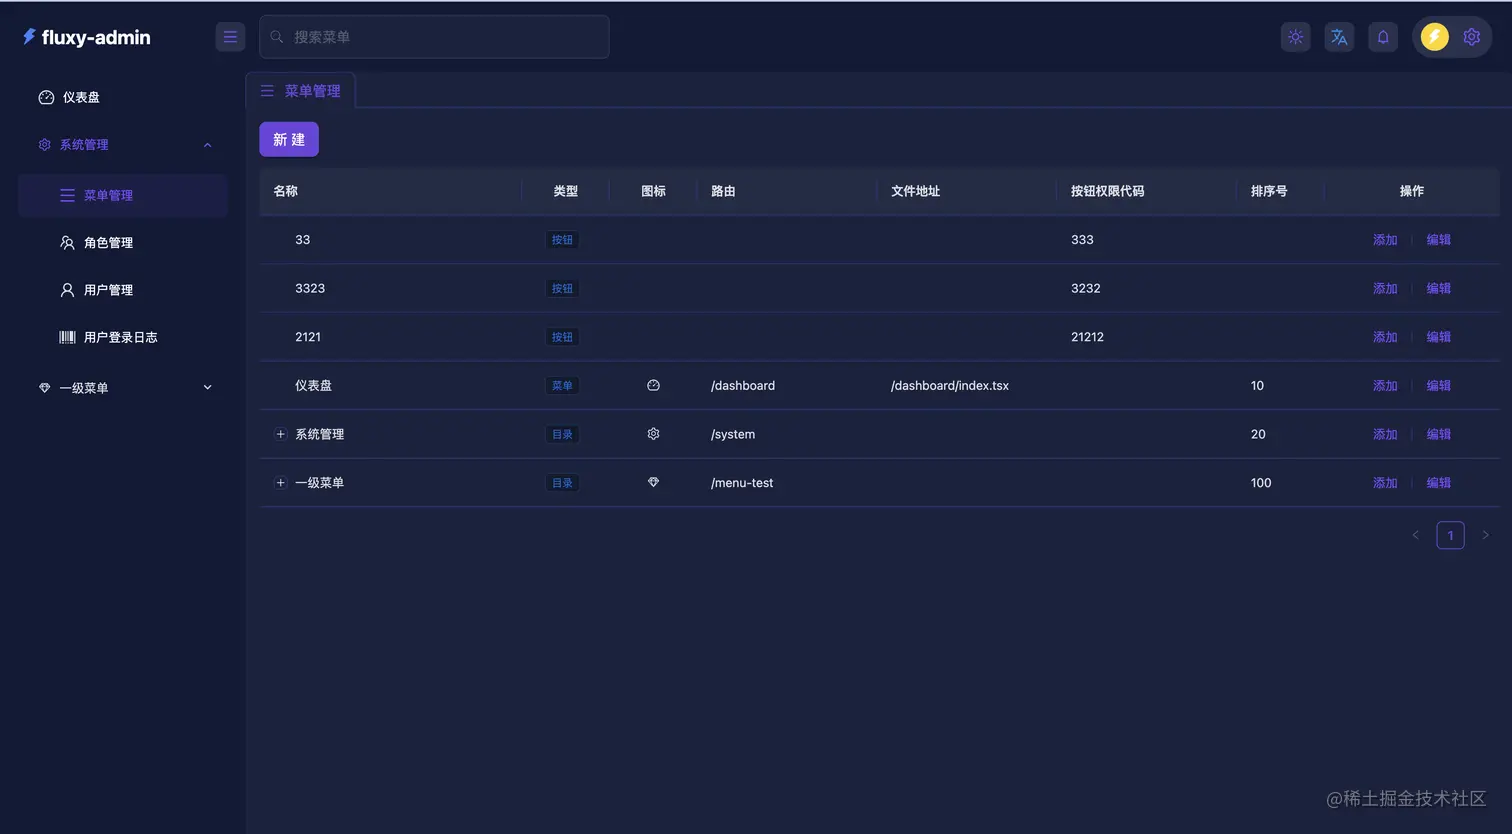Screen dimensions: 1512x834
Task: Click the 菜单管理 list icon in sidebar
Action: [x=67, y=196]
